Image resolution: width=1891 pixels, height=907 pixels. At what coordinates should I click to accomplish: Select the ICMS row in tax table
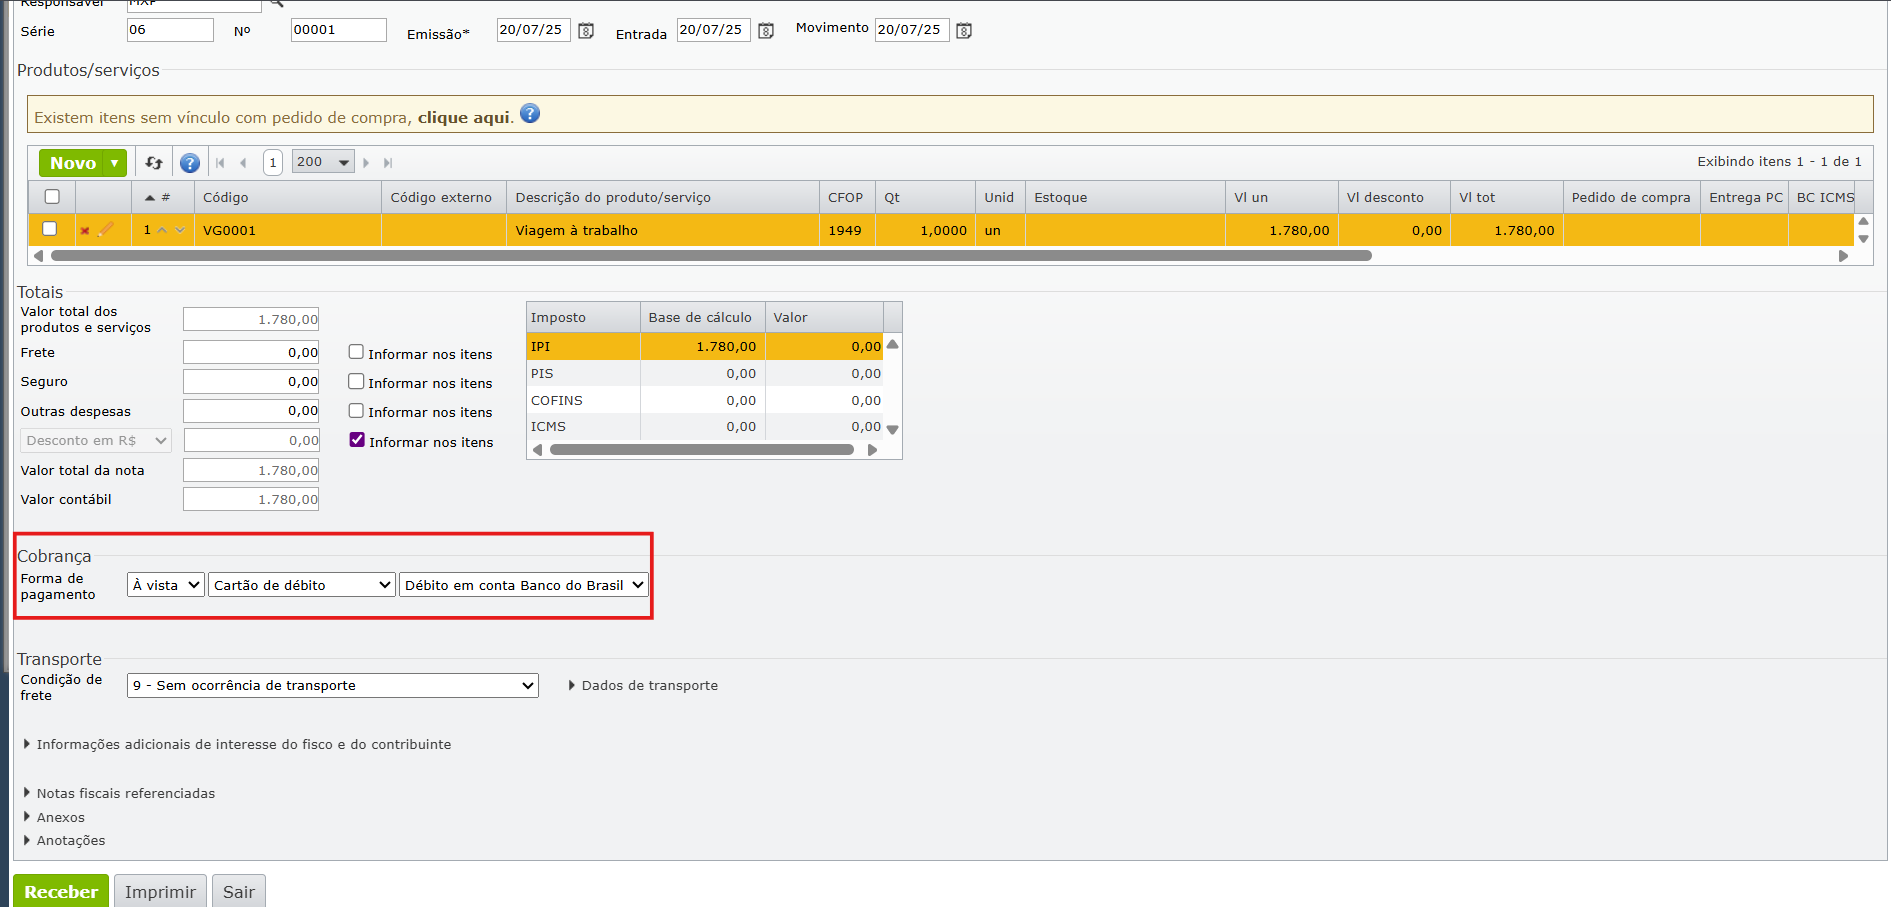coord(705,426)
